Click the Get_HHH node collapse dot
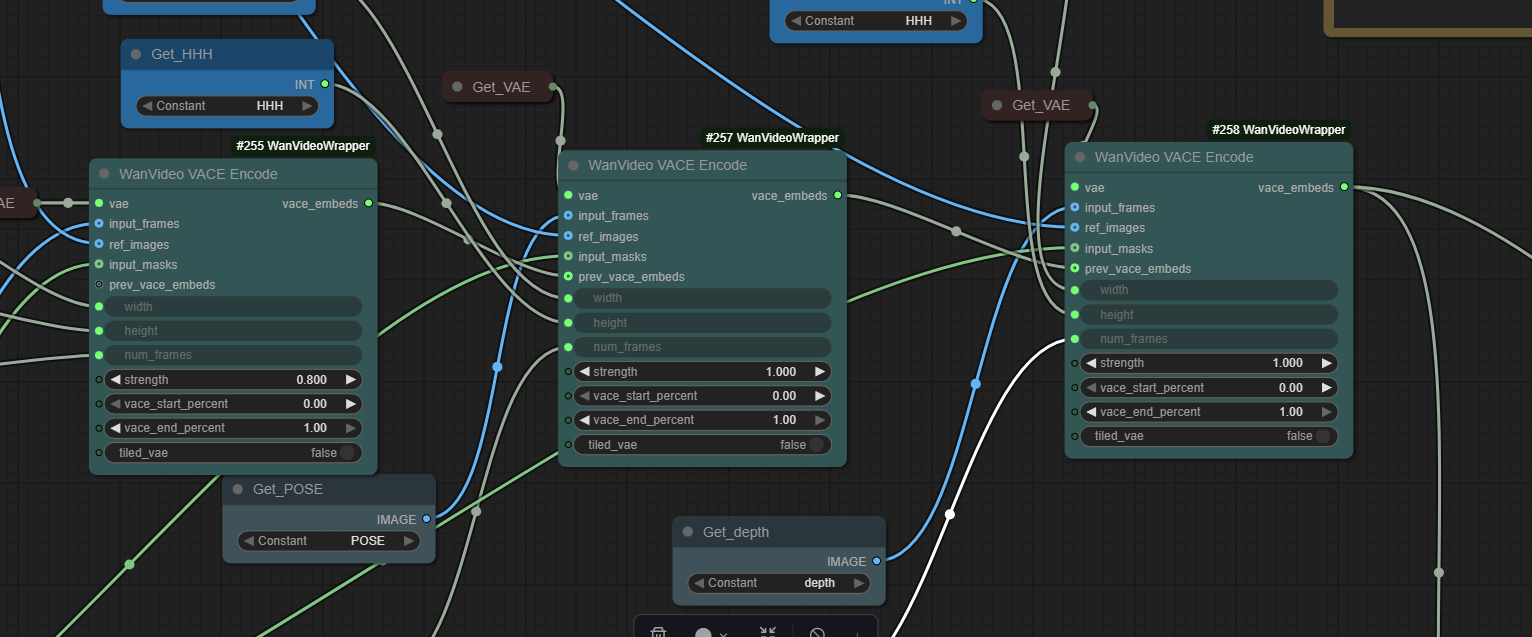Viewport: 1532px width, 637px height. [137, 54]
